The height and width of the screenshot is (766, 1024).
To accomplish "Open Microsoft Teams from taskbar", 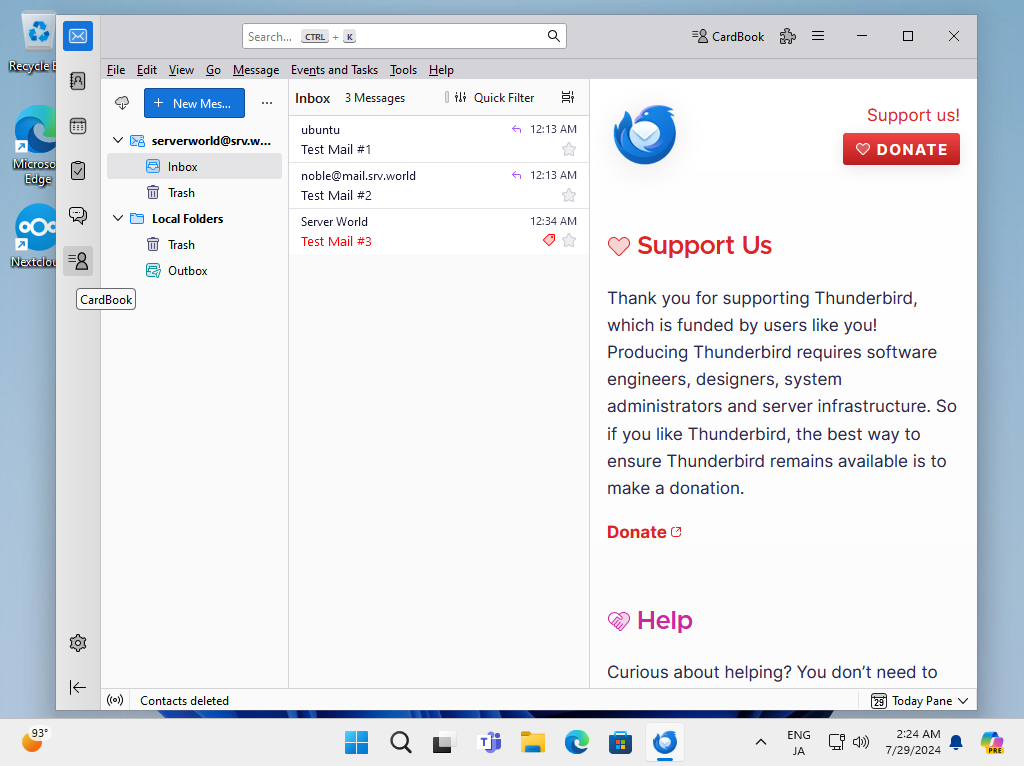I will point(489,742).
